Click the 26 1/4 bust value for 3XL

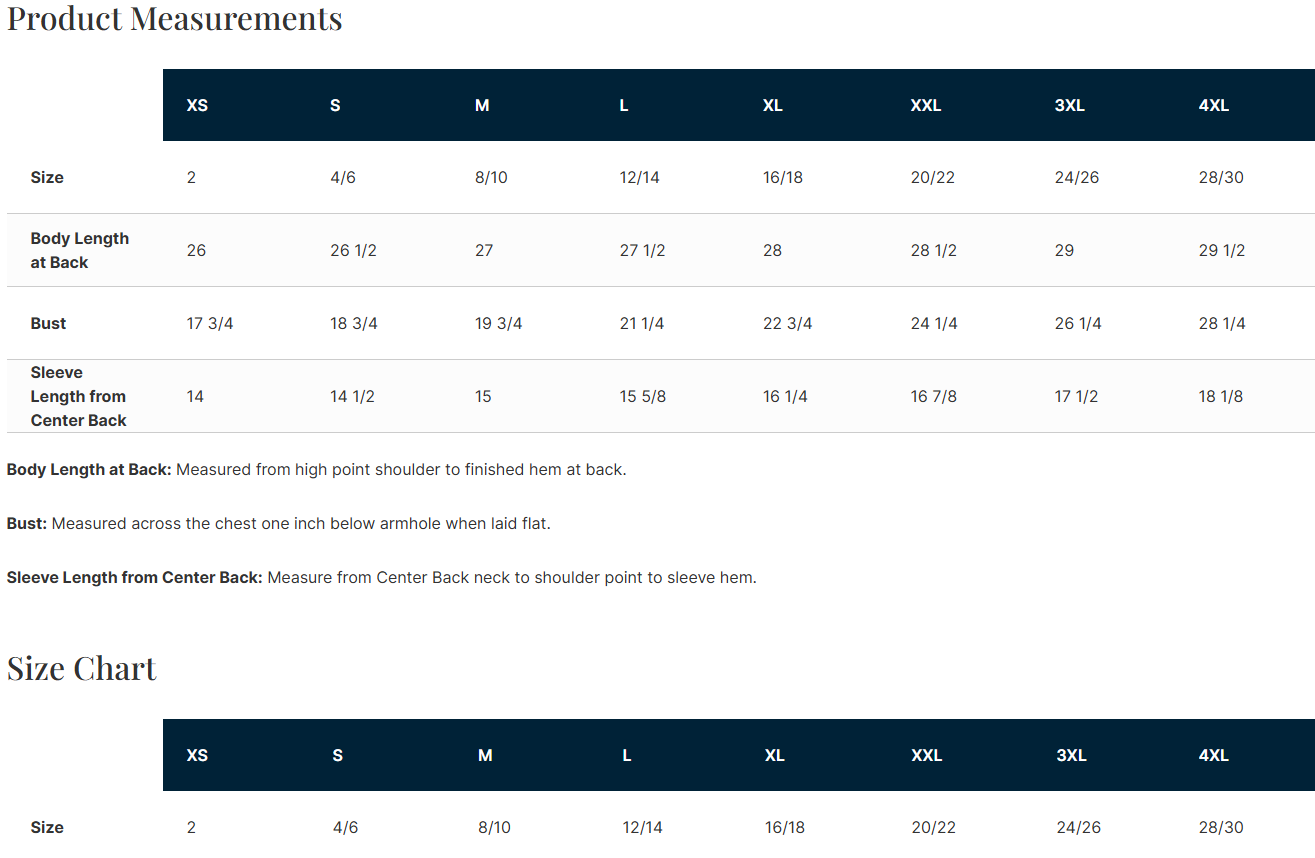(1078, 323)
